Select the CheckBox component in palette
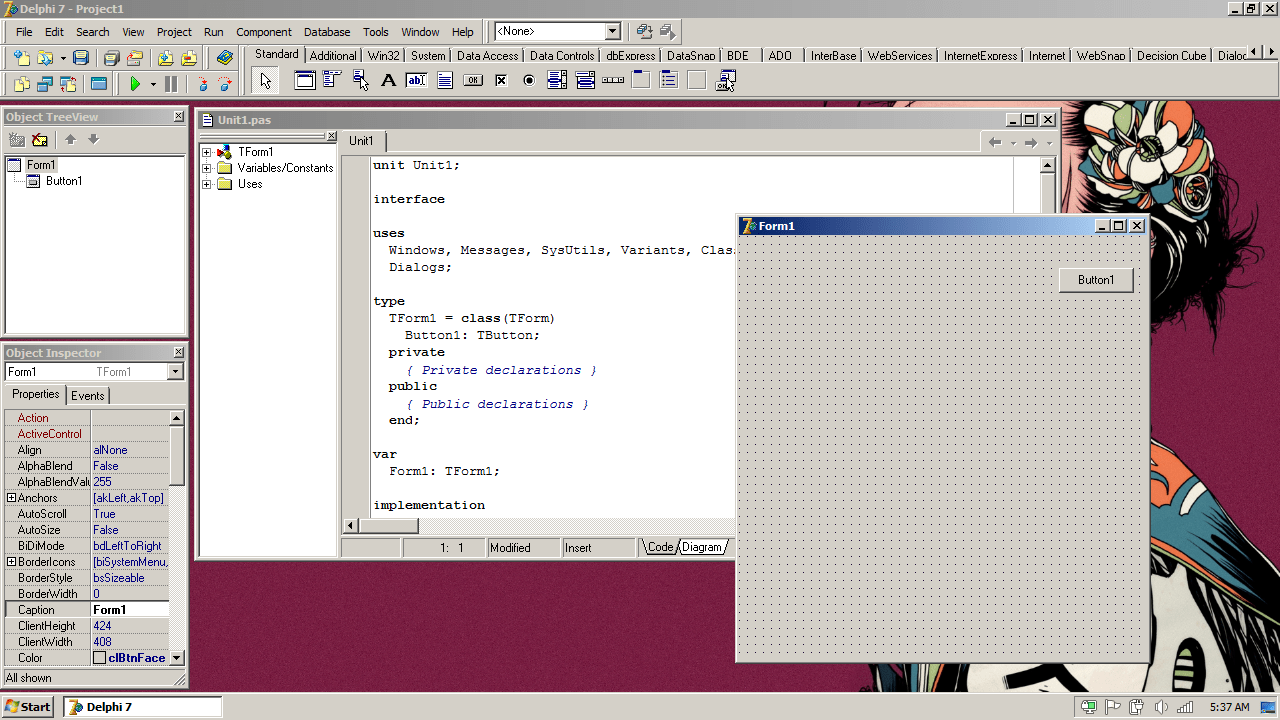This screenshot has height=720, width=1280. click(501, 80)
